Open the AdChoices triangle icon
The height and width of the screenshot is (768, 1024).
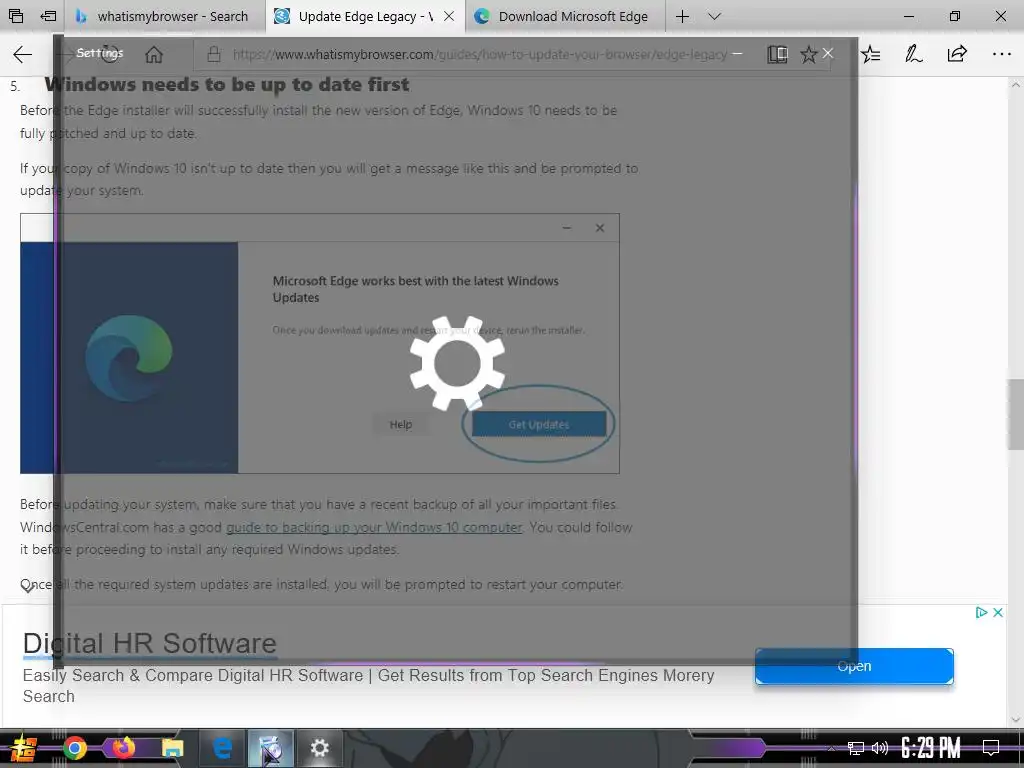(x=981, y=613)
